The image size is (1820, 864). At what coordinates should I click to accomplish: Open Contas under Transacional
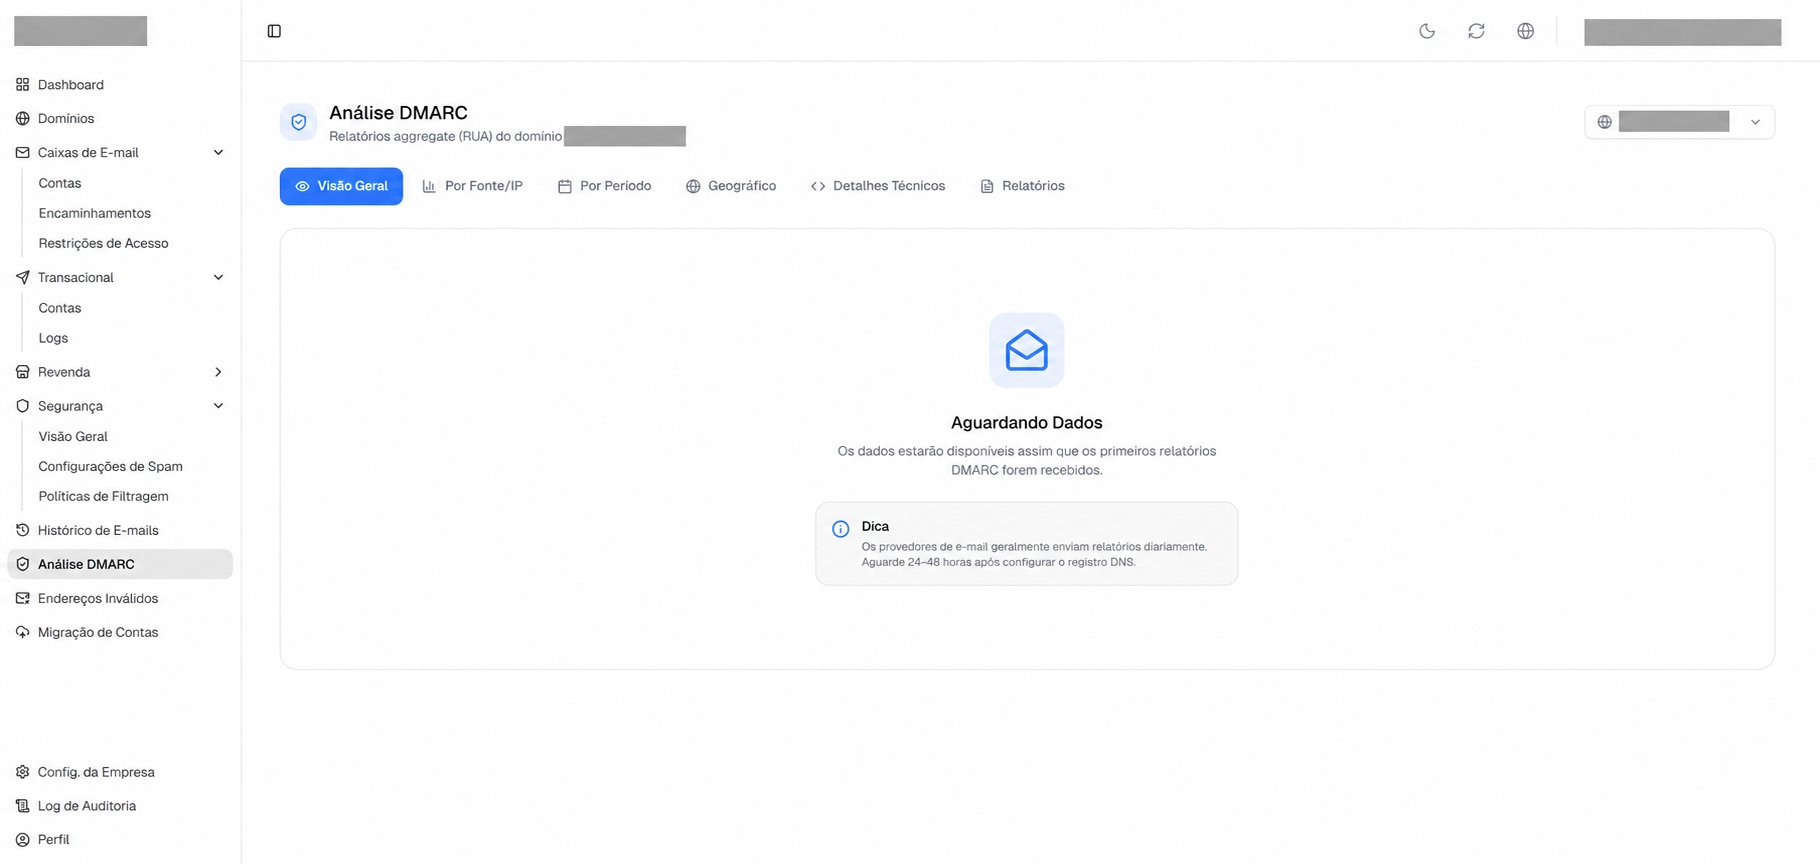click(x=60, y=308)
